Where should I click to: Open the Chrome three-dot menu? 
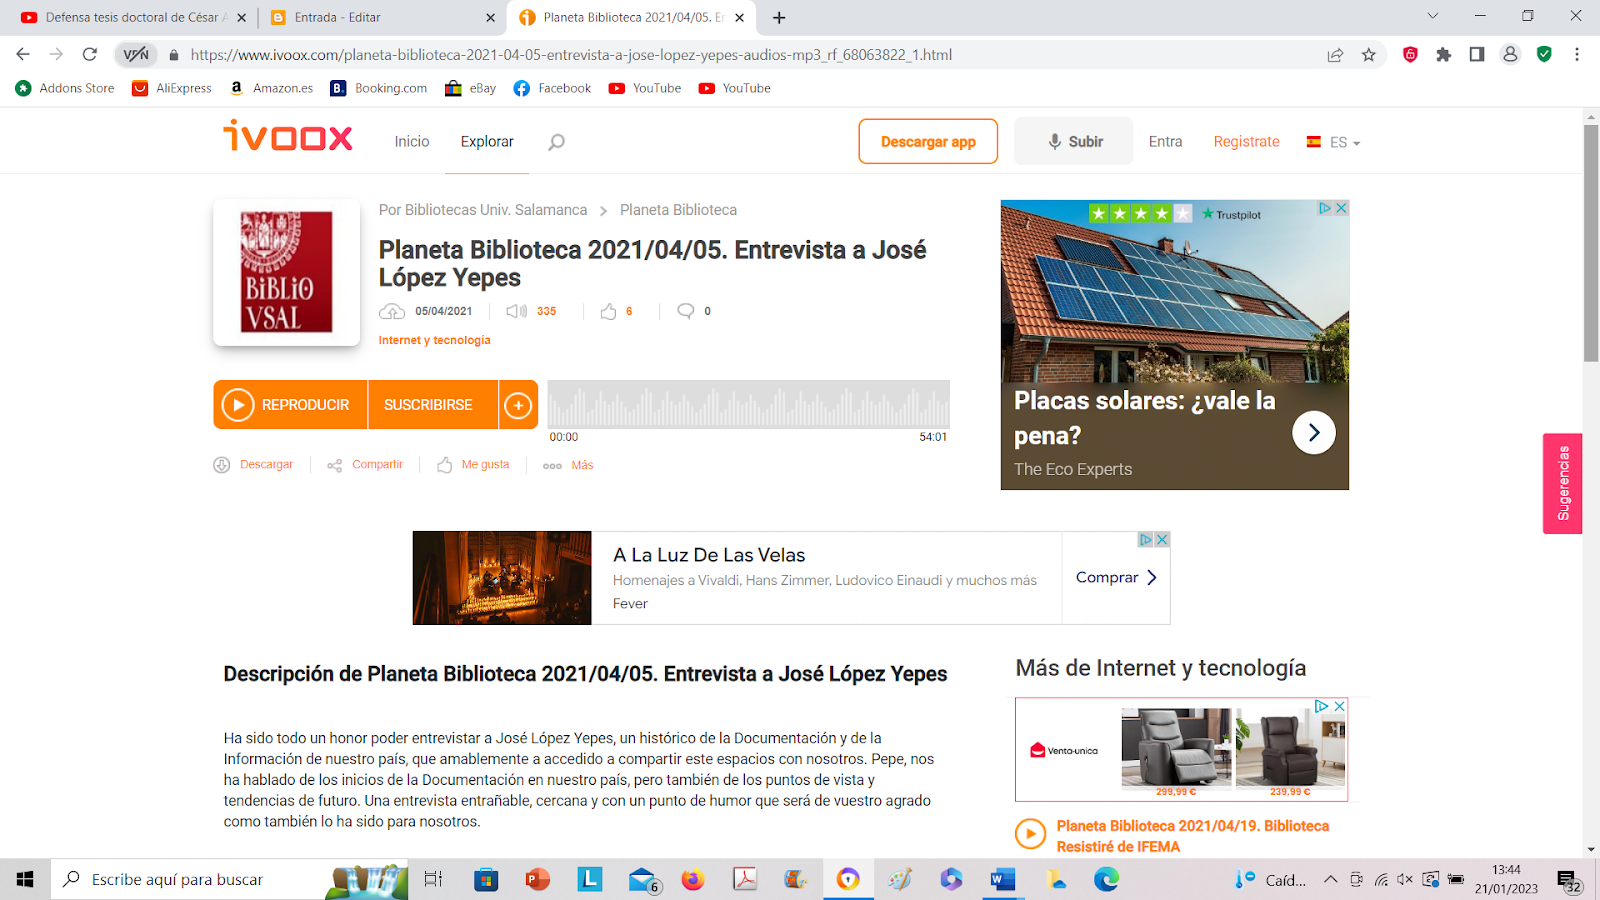coord(1577,55)
